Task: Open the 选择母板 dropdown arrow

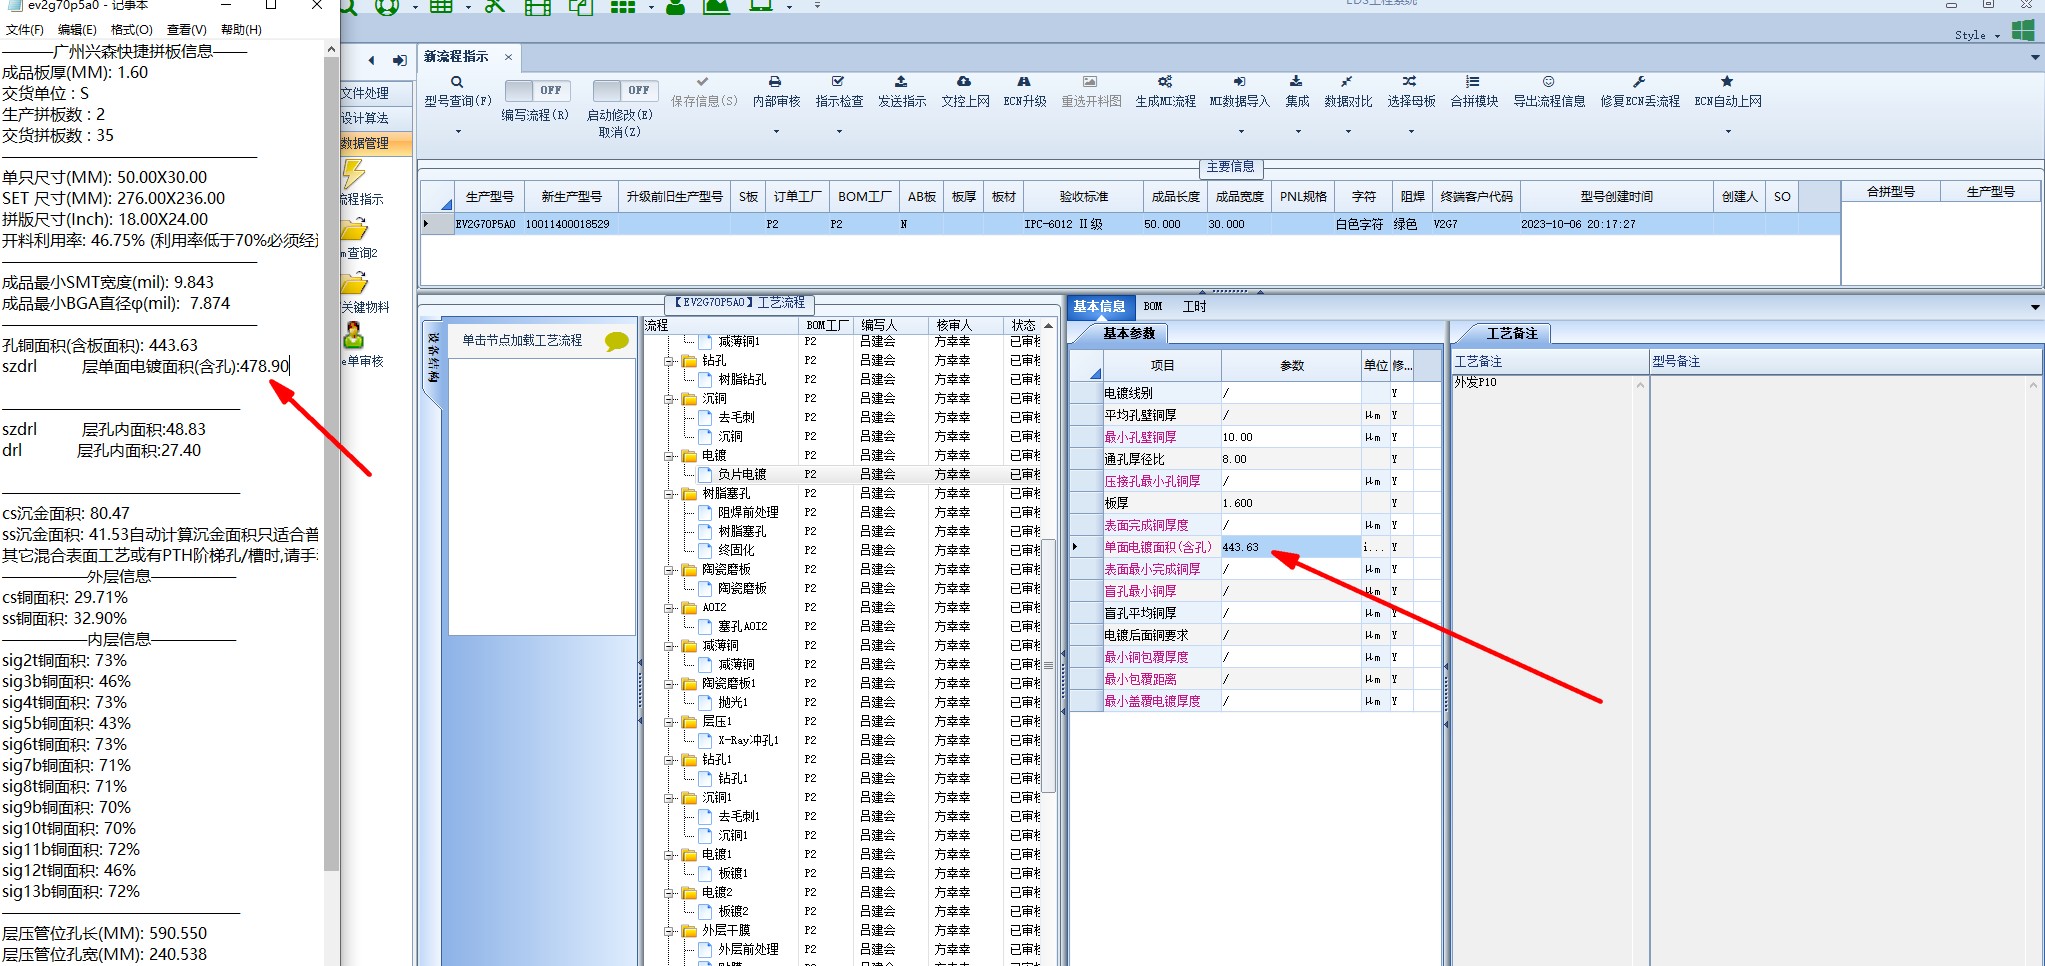Action: (1411, 131)
